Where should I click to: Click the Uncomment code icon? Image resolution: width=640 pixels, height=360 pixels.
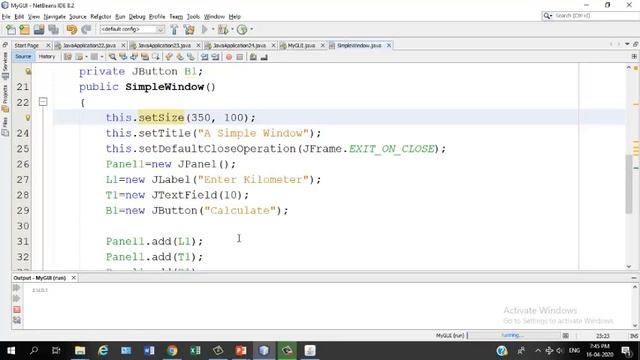tap(264, 57)
